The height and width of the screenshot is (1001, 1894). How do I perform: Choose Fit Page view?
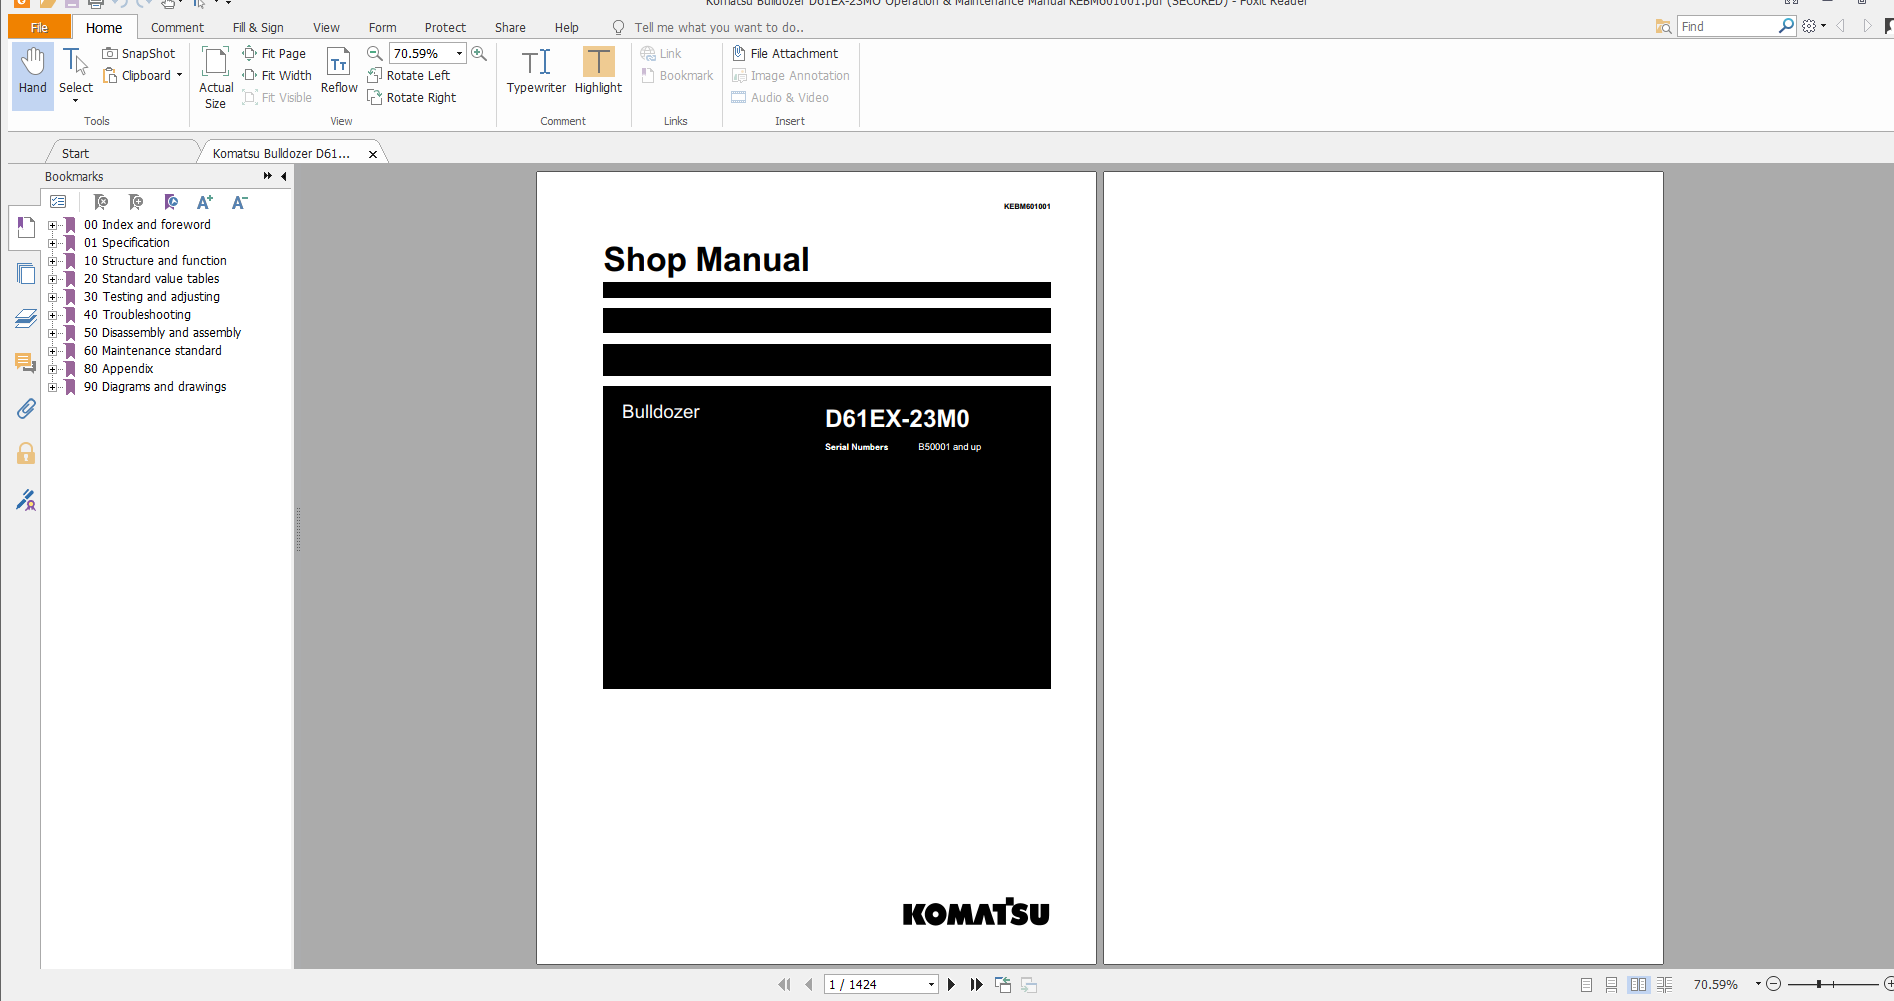[274, 54]
